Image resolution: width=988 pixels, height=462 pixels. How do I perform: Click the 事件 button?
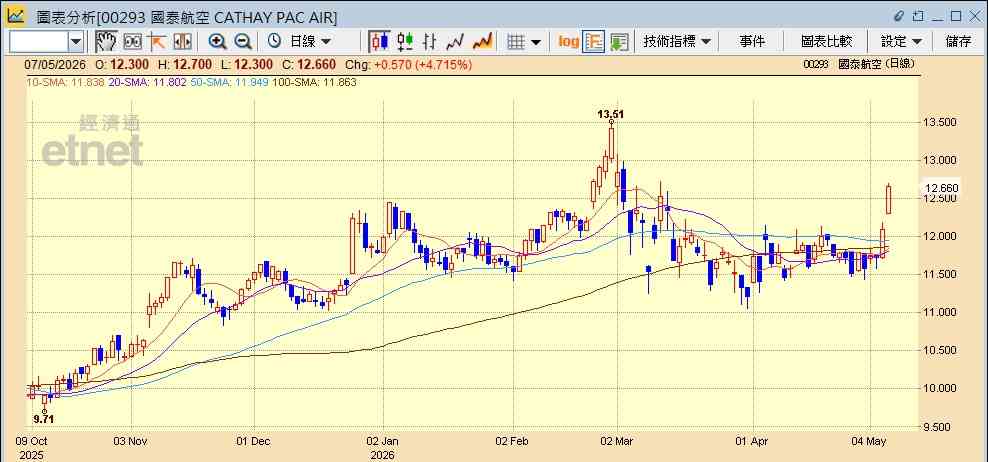[752, 42]
